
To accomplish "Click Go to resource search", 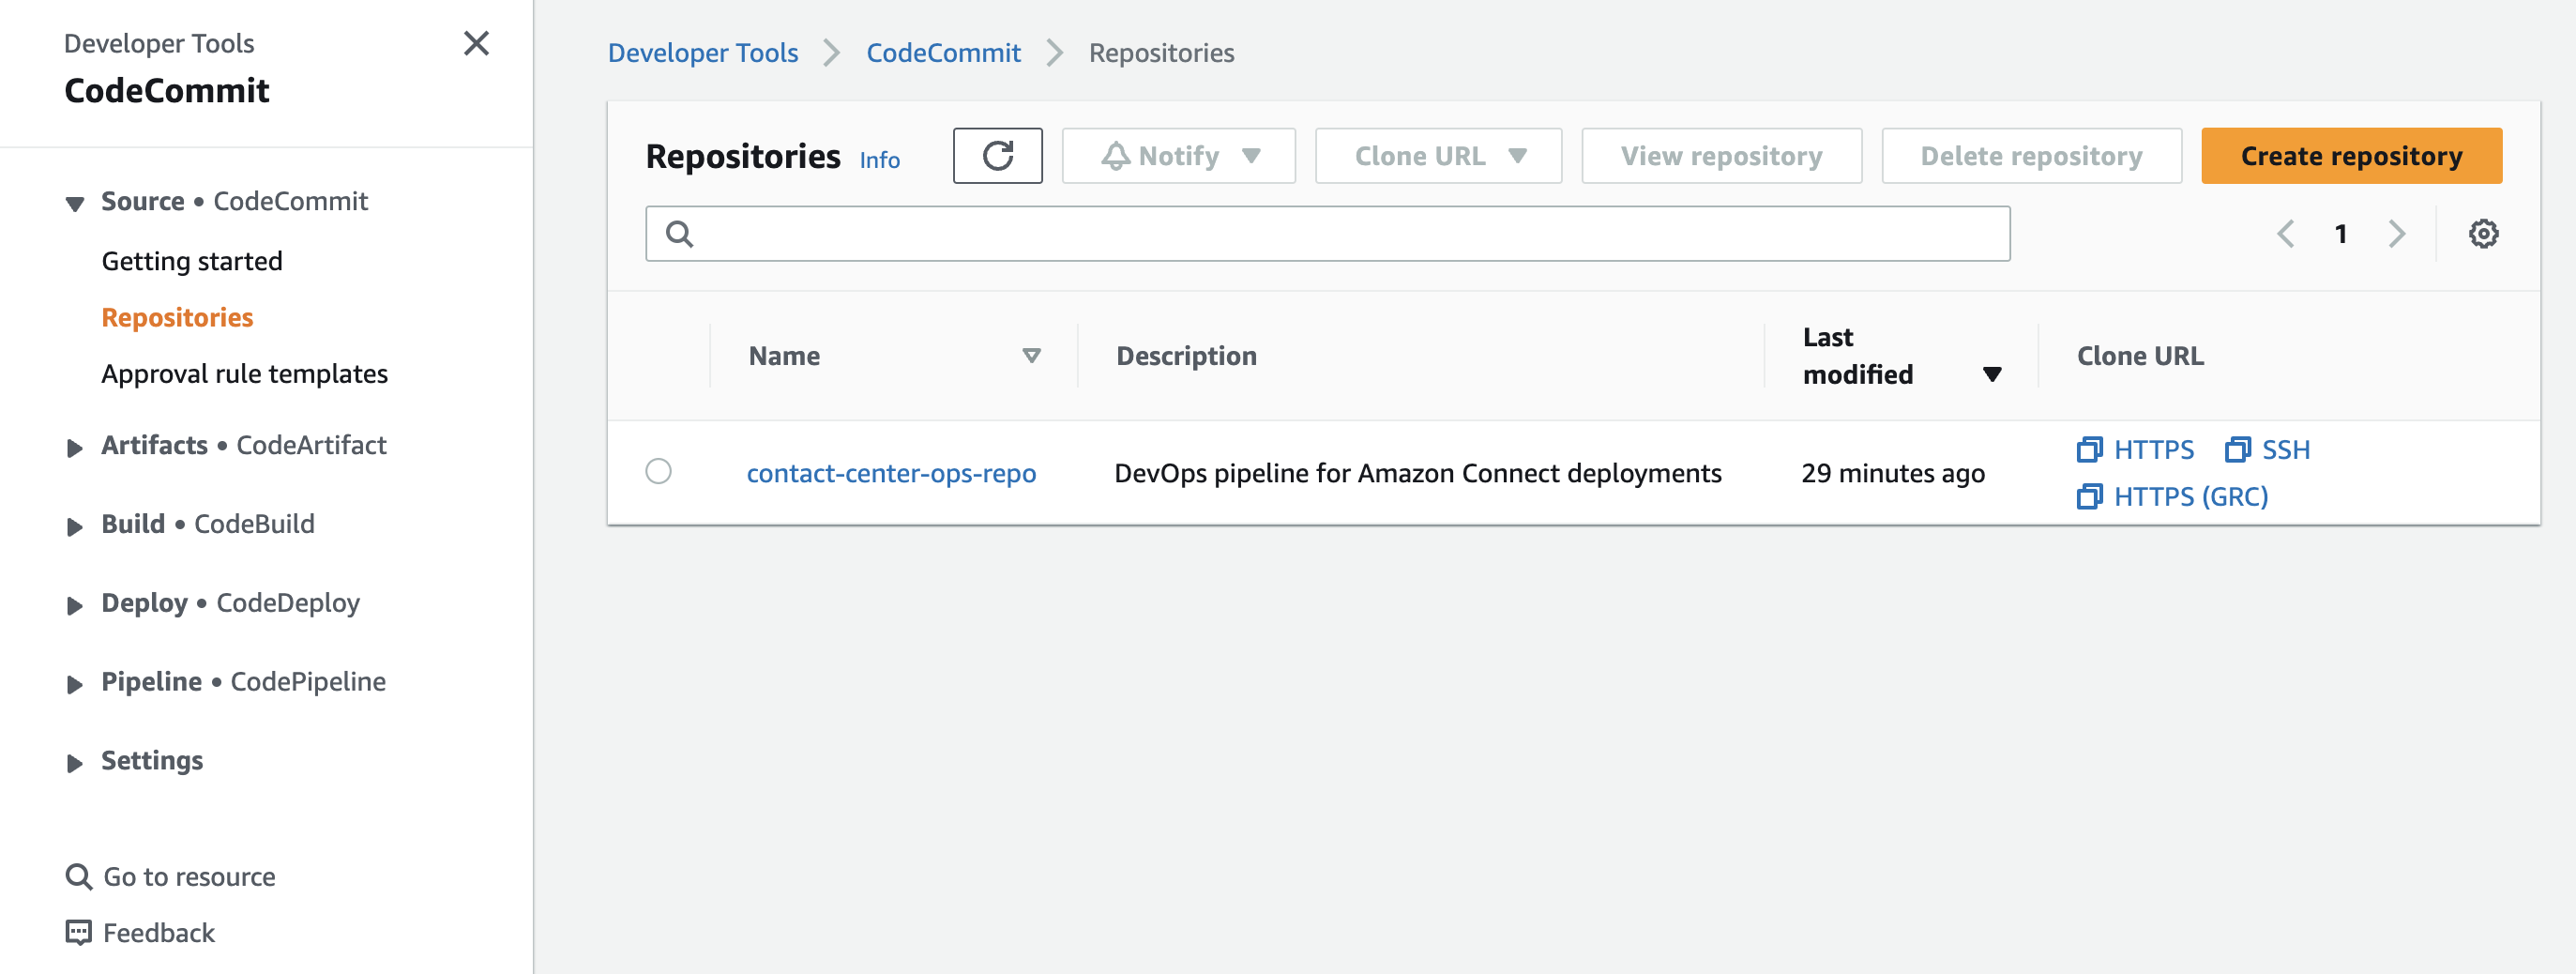I will 170,877.
